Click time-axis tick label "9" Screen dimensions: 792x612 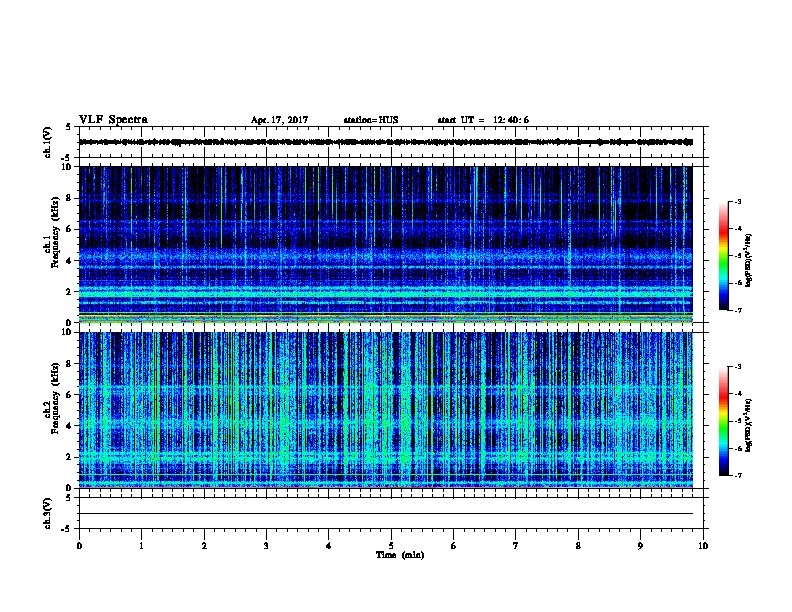[x=640, y=545]
